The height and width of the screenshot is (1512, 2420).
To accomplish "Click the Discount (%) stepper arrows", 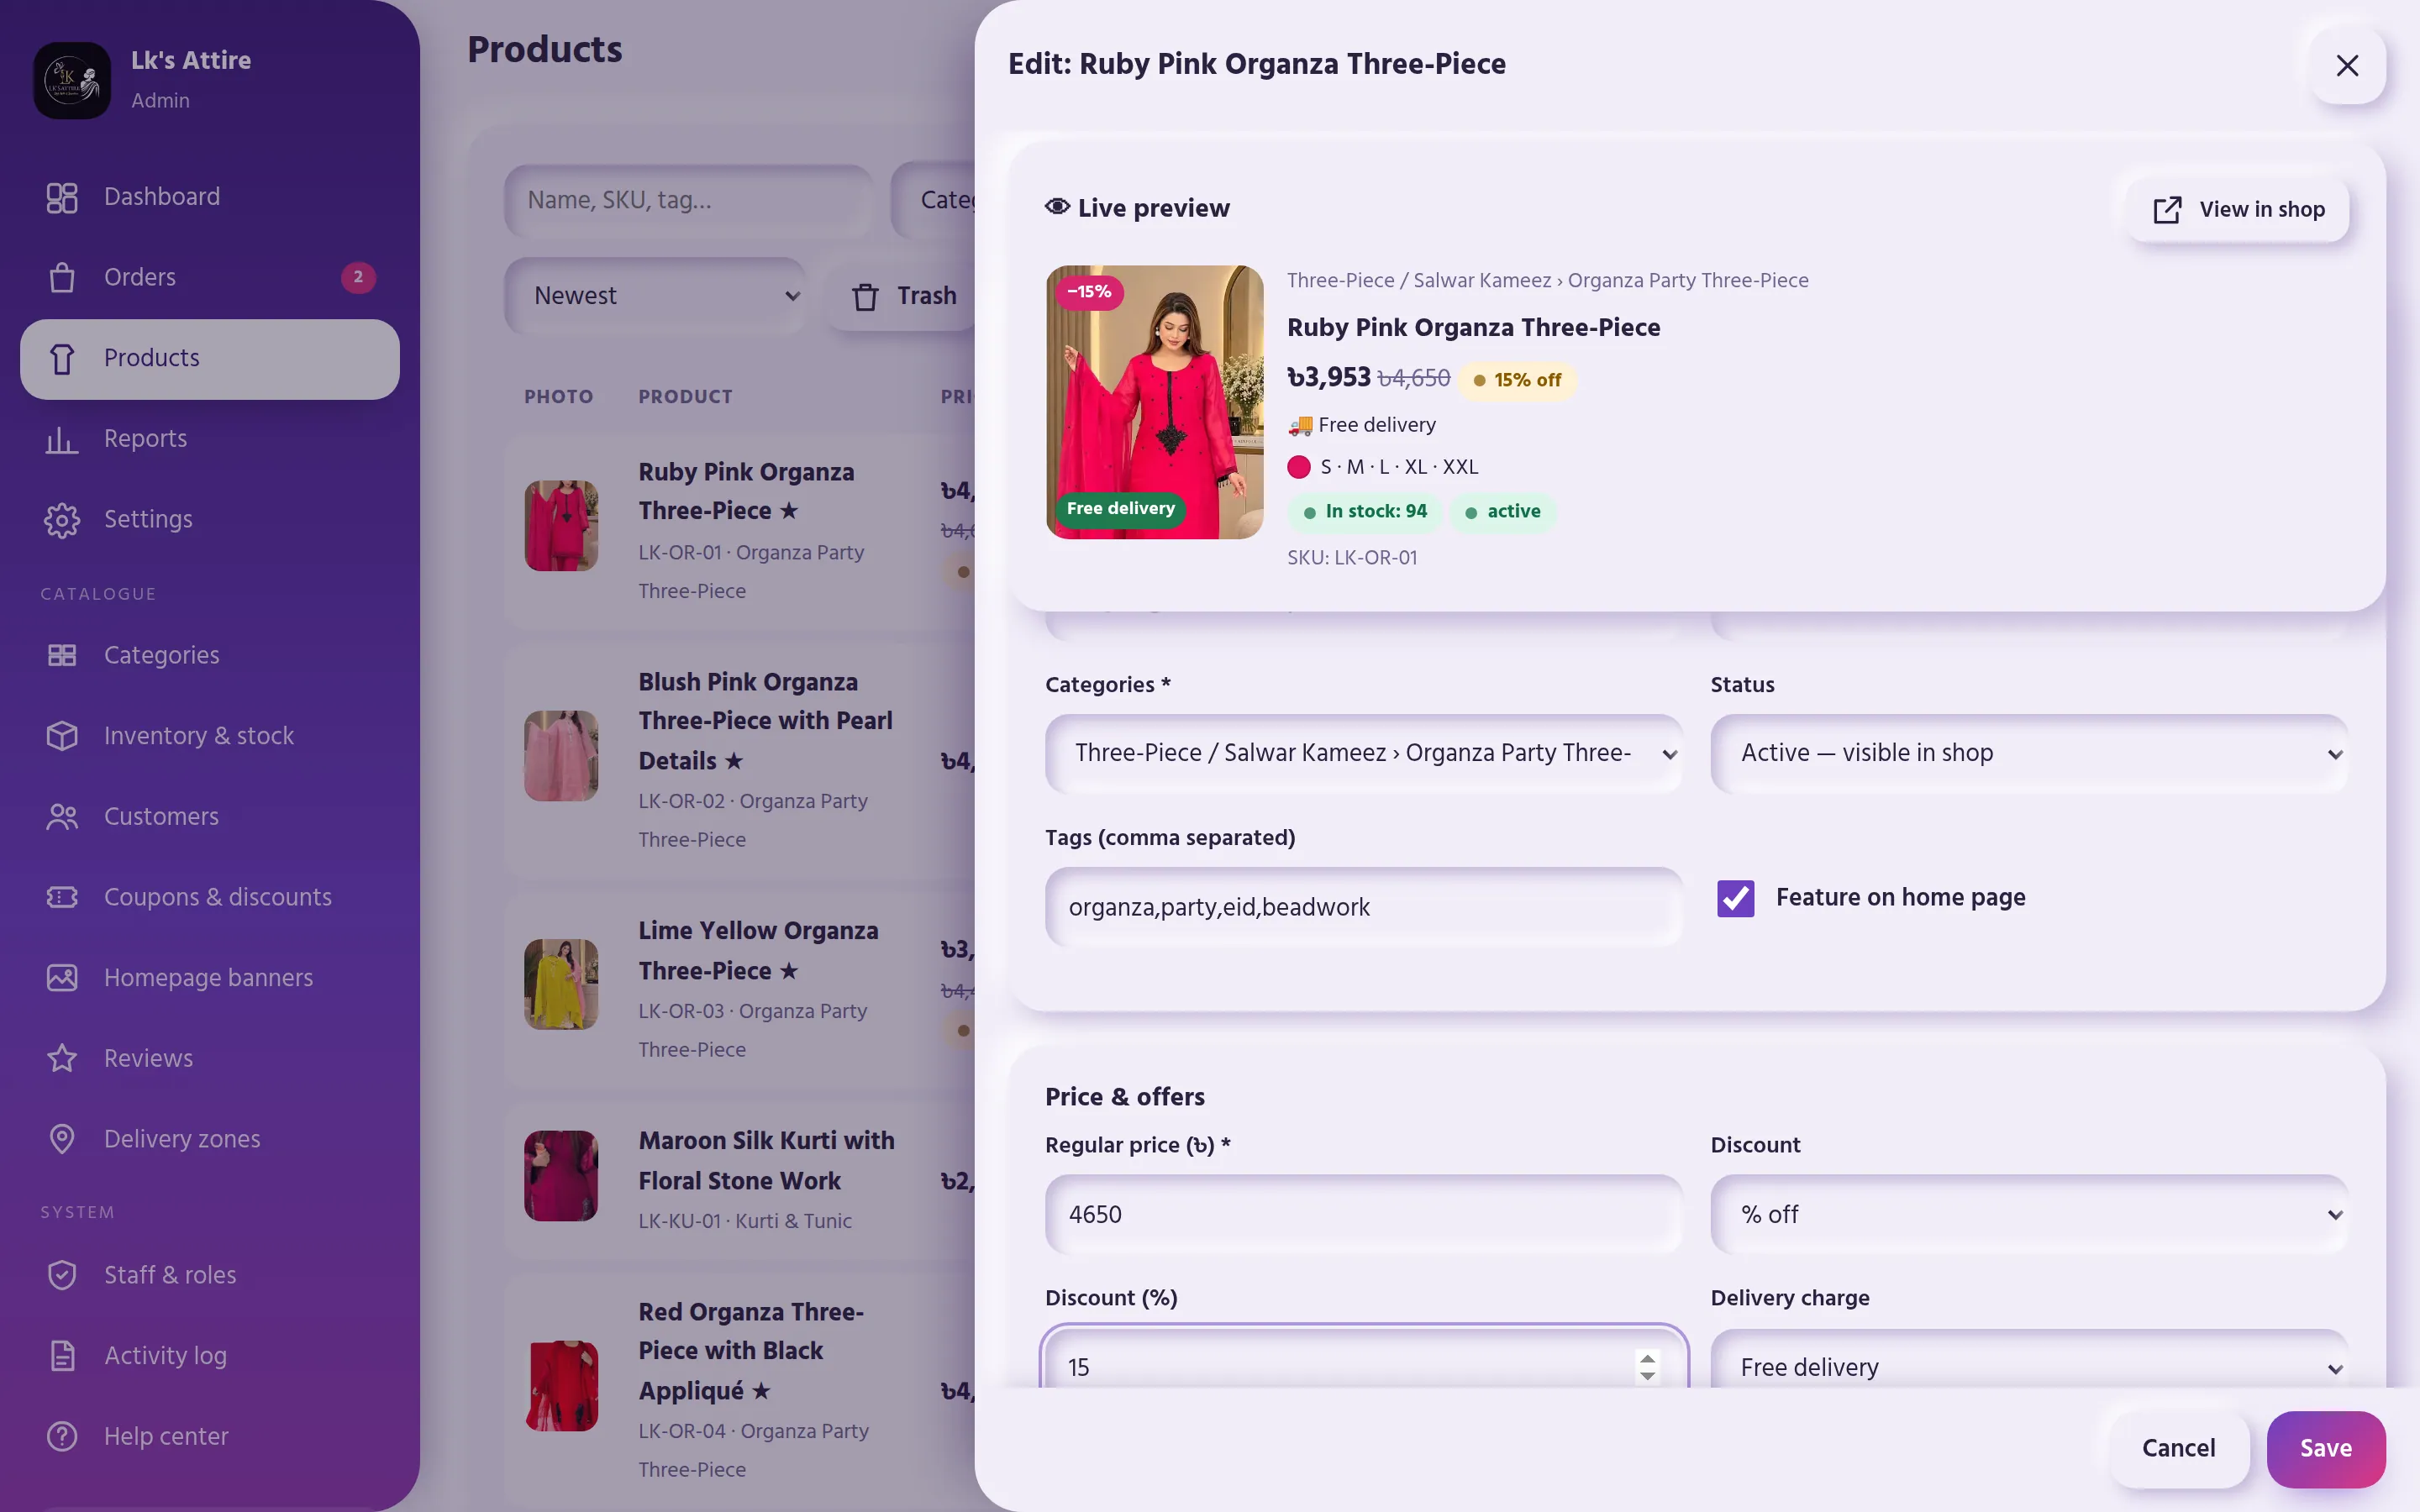I will coord(1647,1367).
